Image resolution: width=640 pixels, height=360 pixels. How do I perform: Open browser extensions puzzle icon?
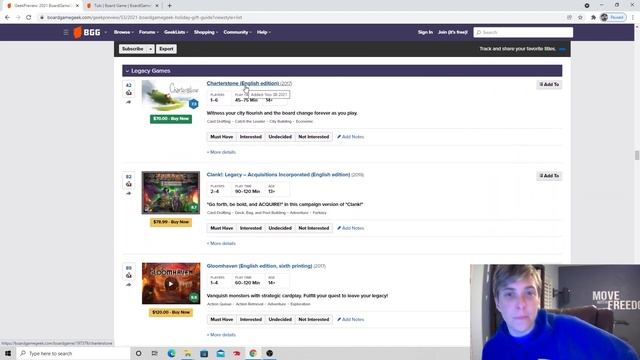click(x=593, y=18)
